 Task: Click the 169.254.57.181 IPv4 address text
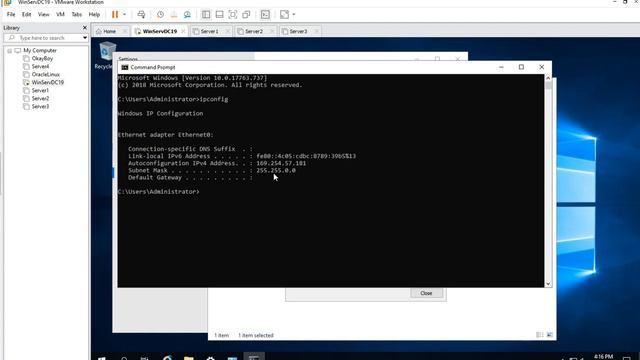281,163
